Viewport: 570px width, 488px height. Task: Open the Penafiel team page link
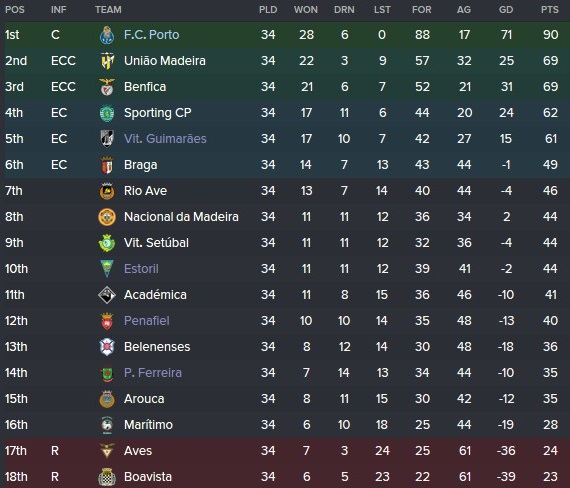146,321
